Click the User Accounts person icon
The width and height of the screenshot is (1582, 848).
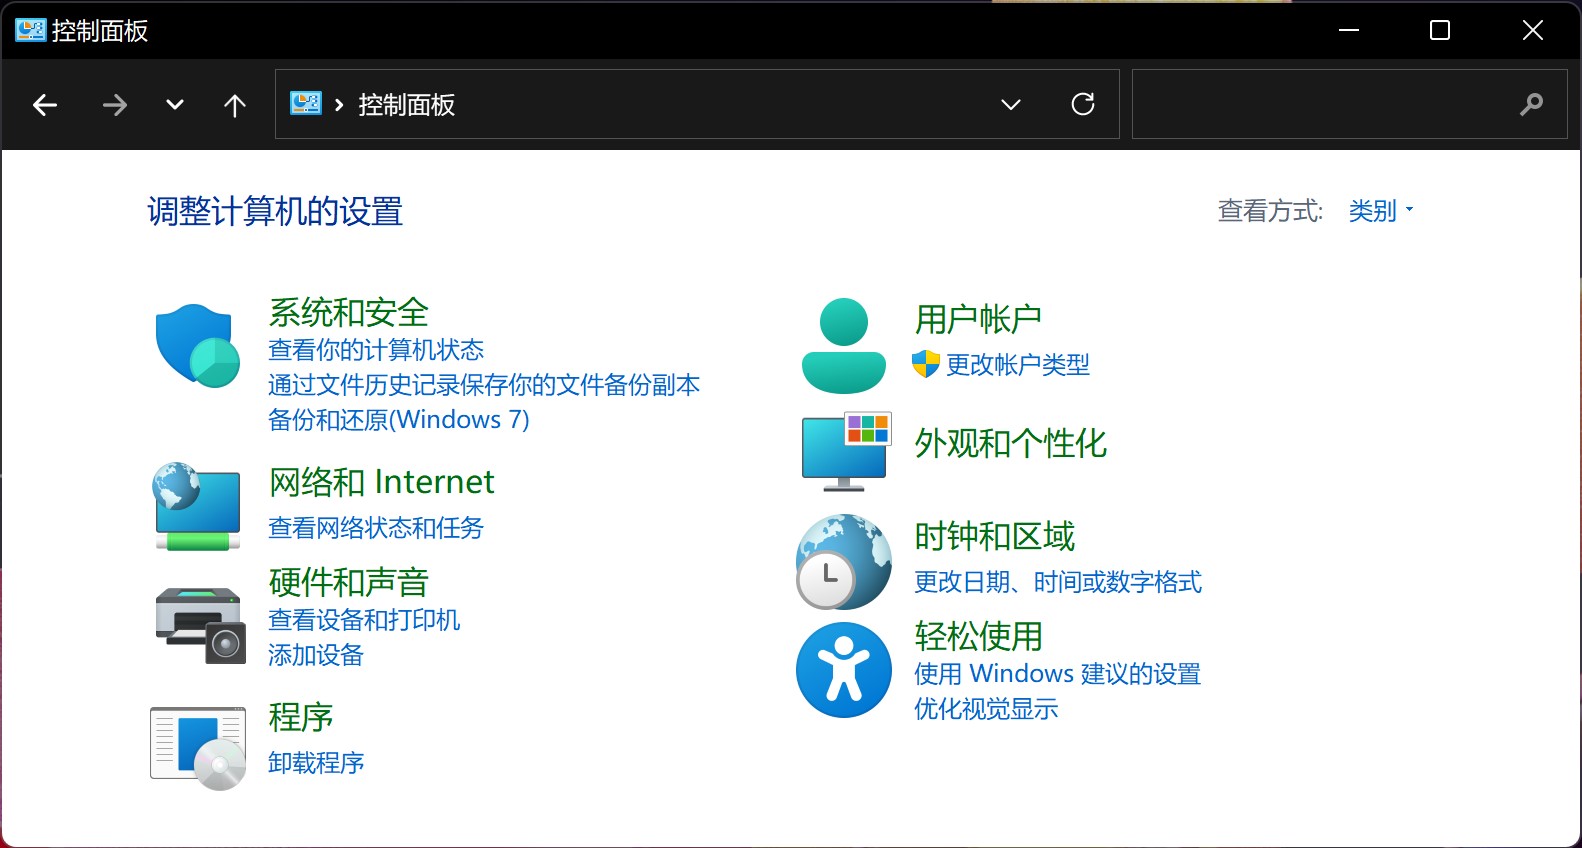[843, 346]
